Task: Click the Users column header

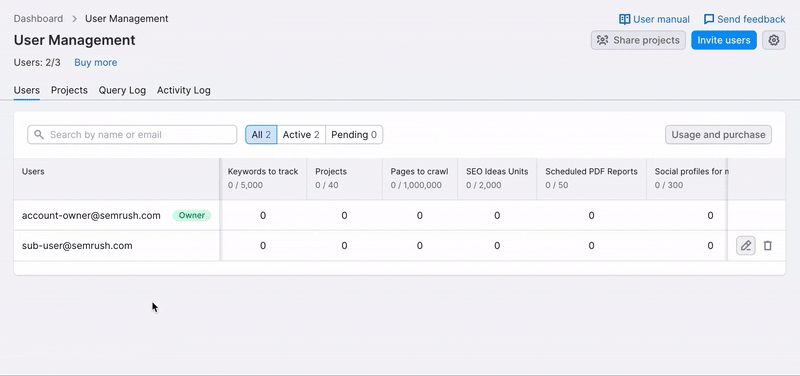Action: (x=117, y=179)
